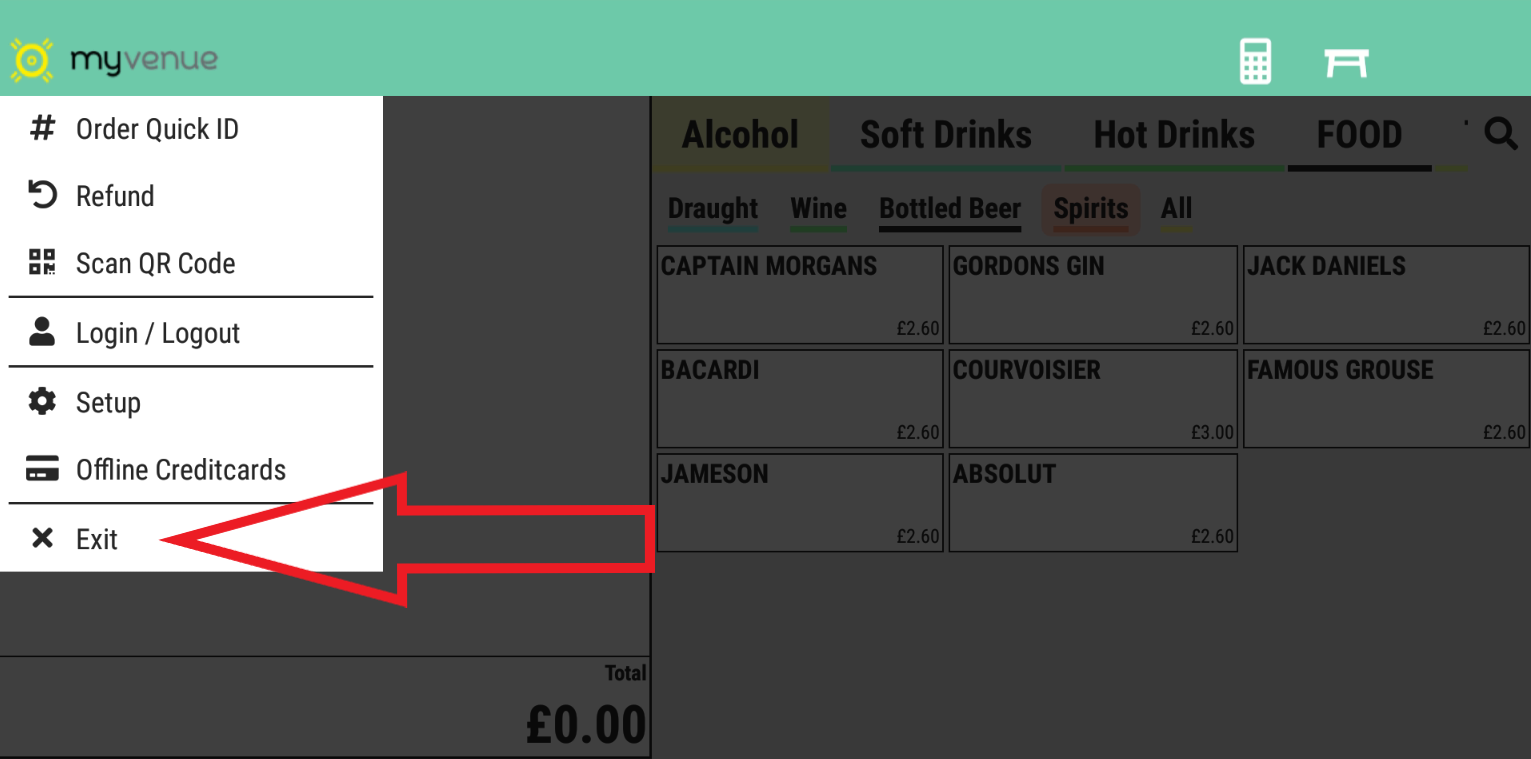
Task: Switch to the Soft Drinks tab
Action: tap(945, 135)
